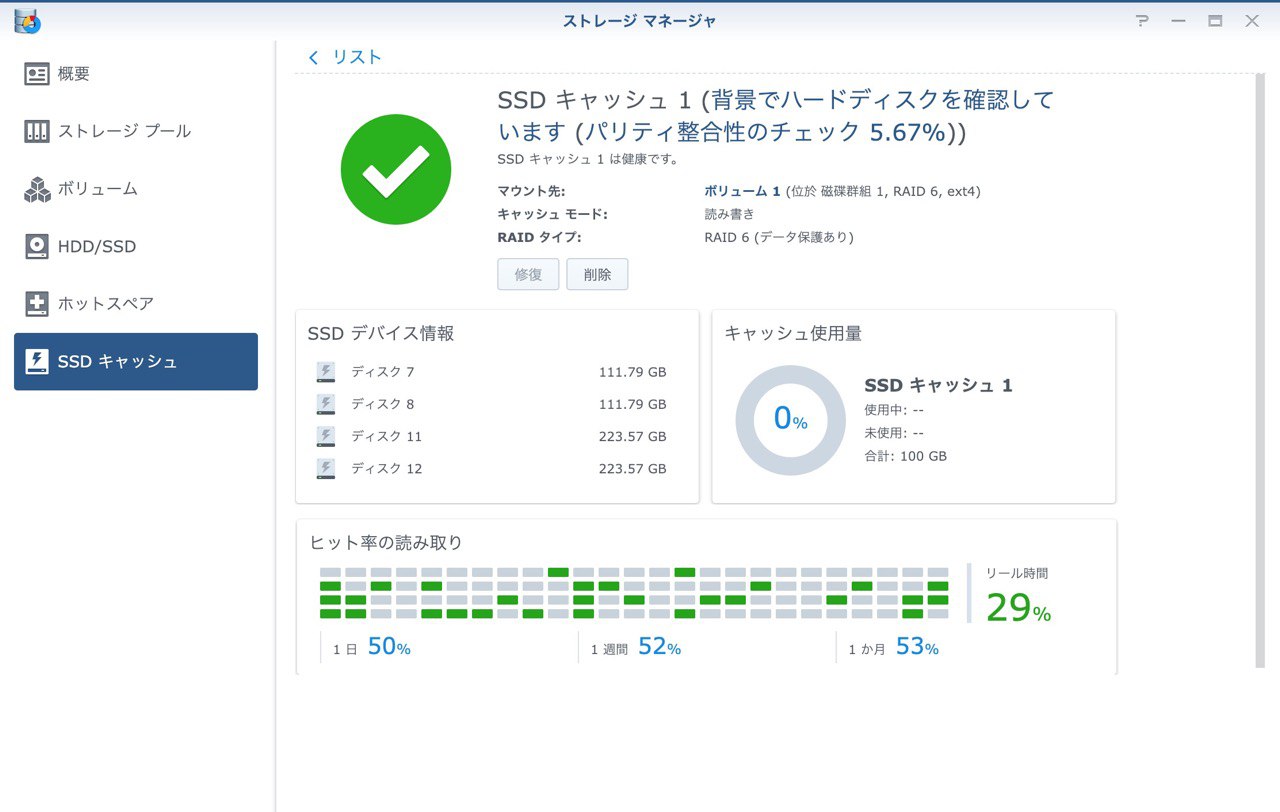Go back using the リスト chevron arrow
This screenshot has width=1280, height=812.
coord(313,58)
